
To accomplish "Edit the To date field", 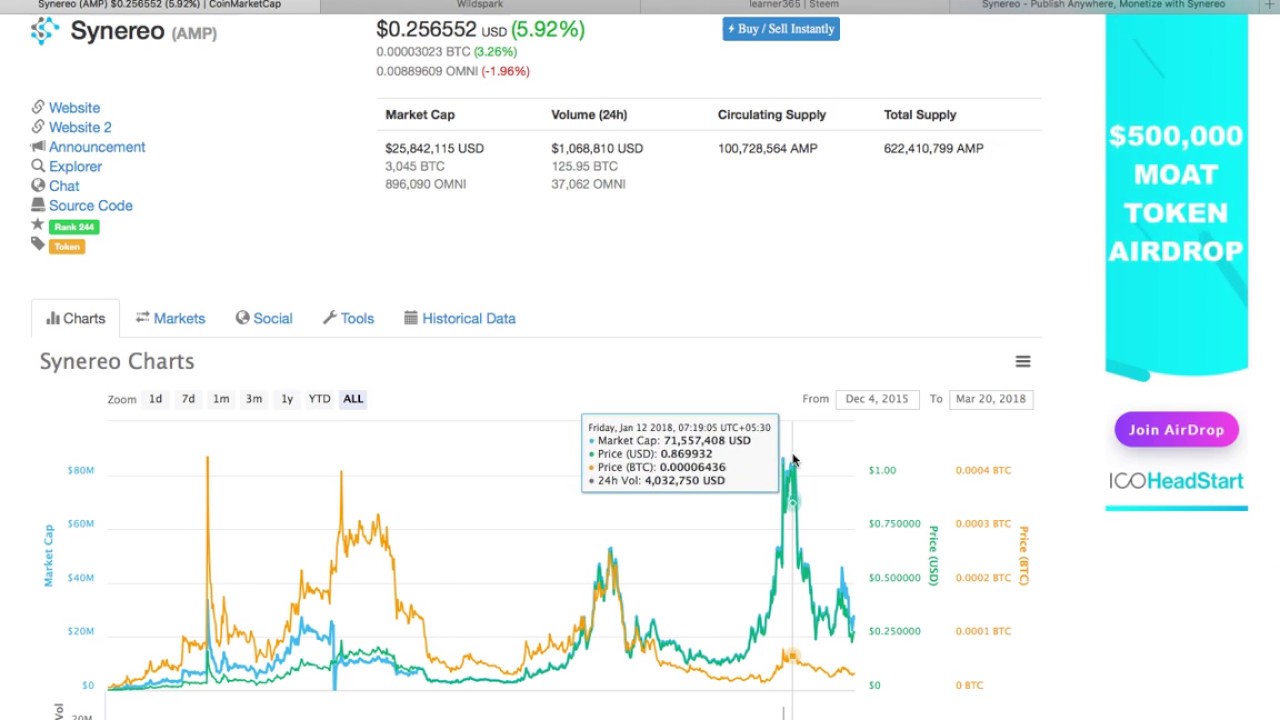I will click(x=991, y=399).
